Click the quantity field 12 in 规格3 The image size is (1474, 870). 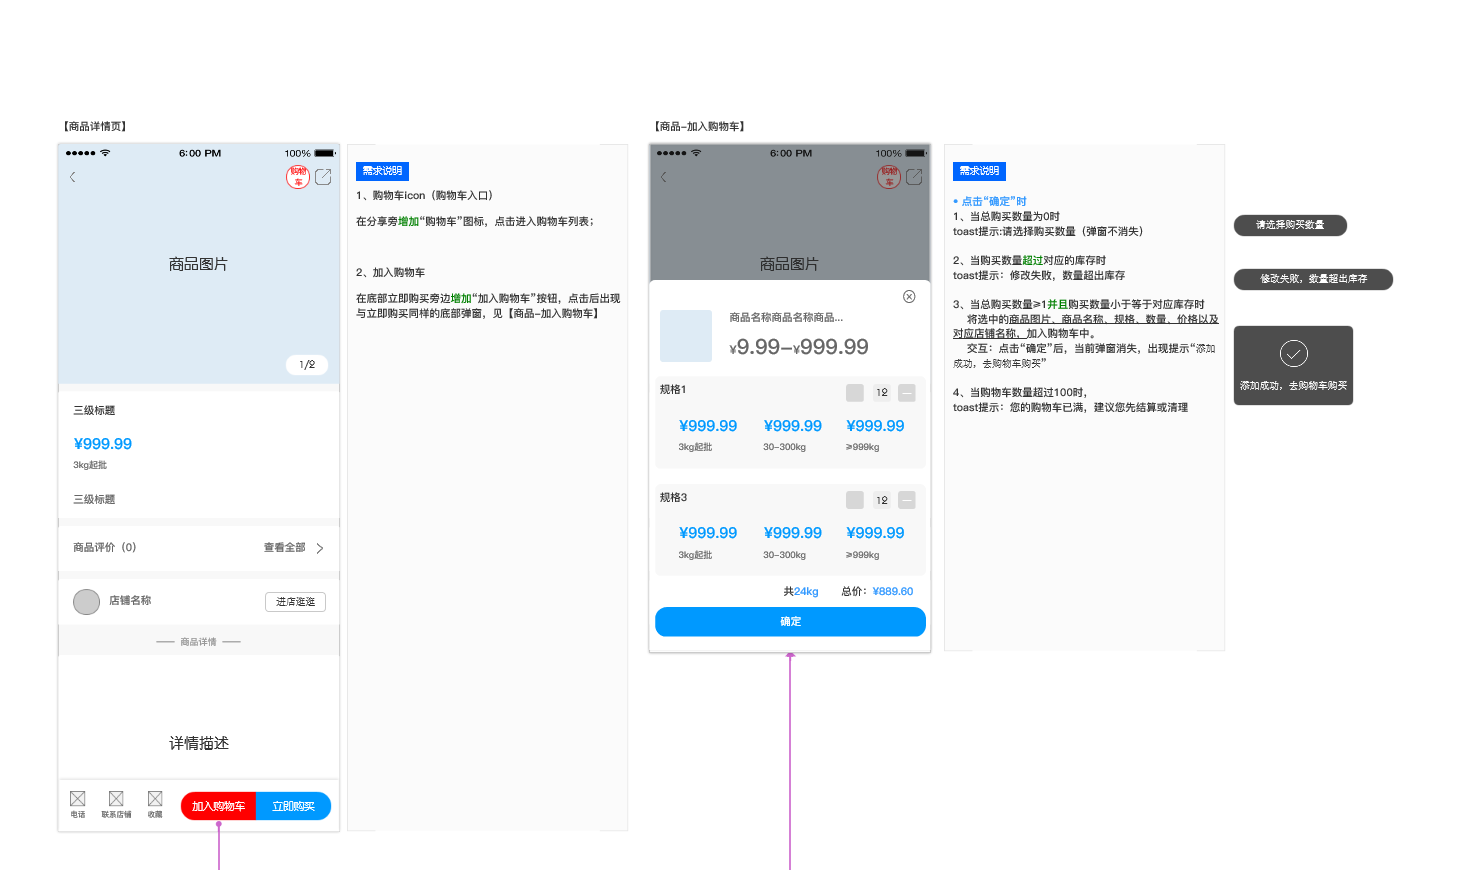881,500
